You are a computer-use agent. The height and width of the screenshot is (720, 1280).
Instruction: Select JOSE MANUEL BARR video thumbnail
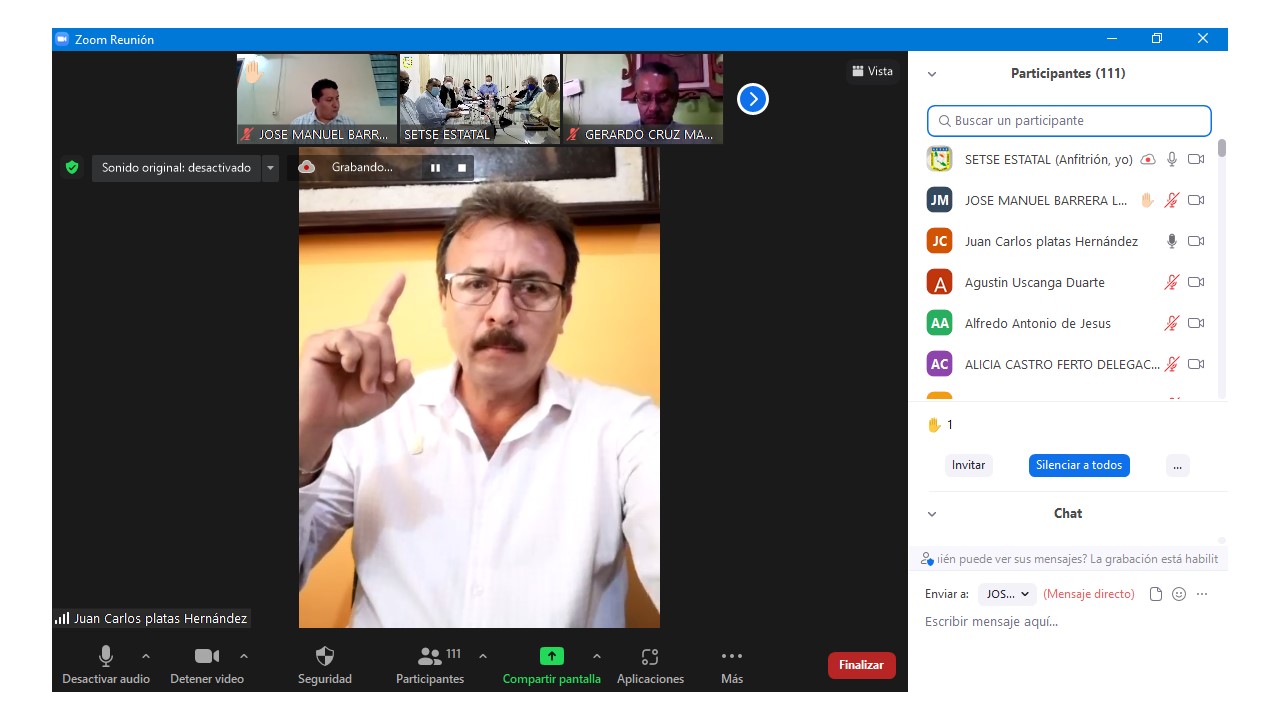[317, 99]
